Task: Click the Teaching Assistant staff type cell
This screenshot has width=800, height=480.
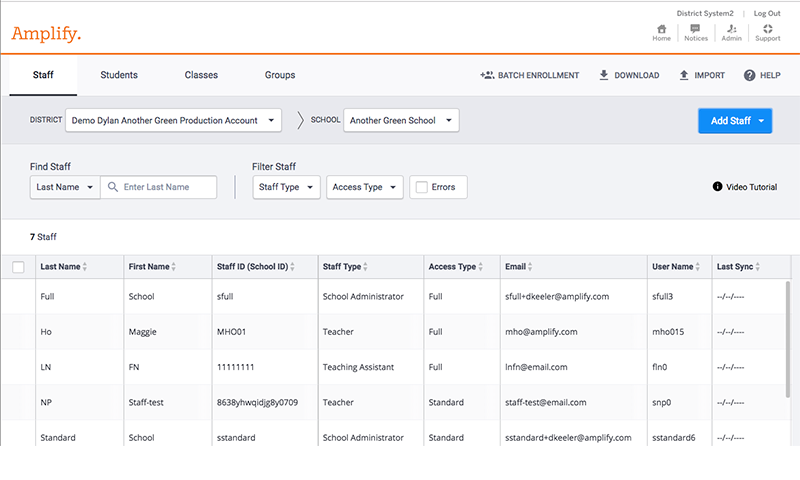Action: 358,367
